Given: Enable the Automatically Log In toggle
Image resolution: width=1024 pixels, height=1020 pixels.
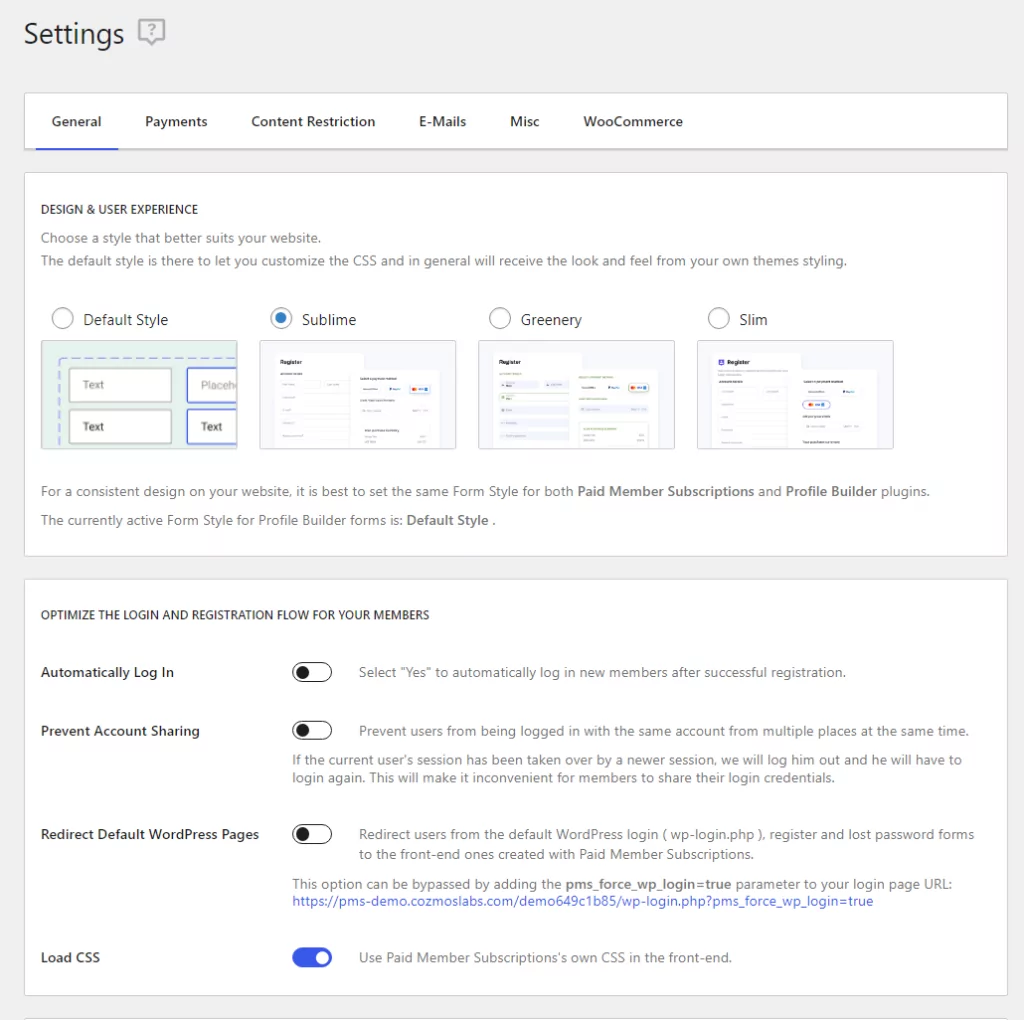Looking at the screenshot, I should tap(312, 672).
